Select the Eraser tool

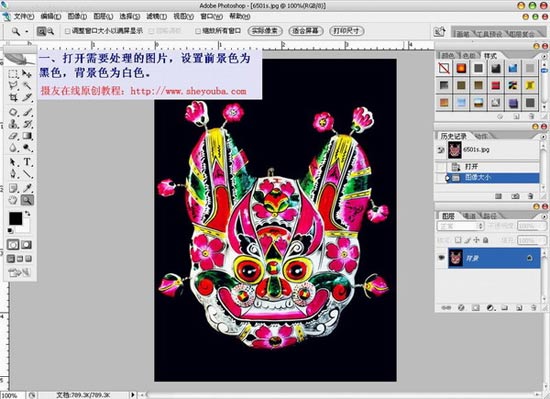(13, 136)
